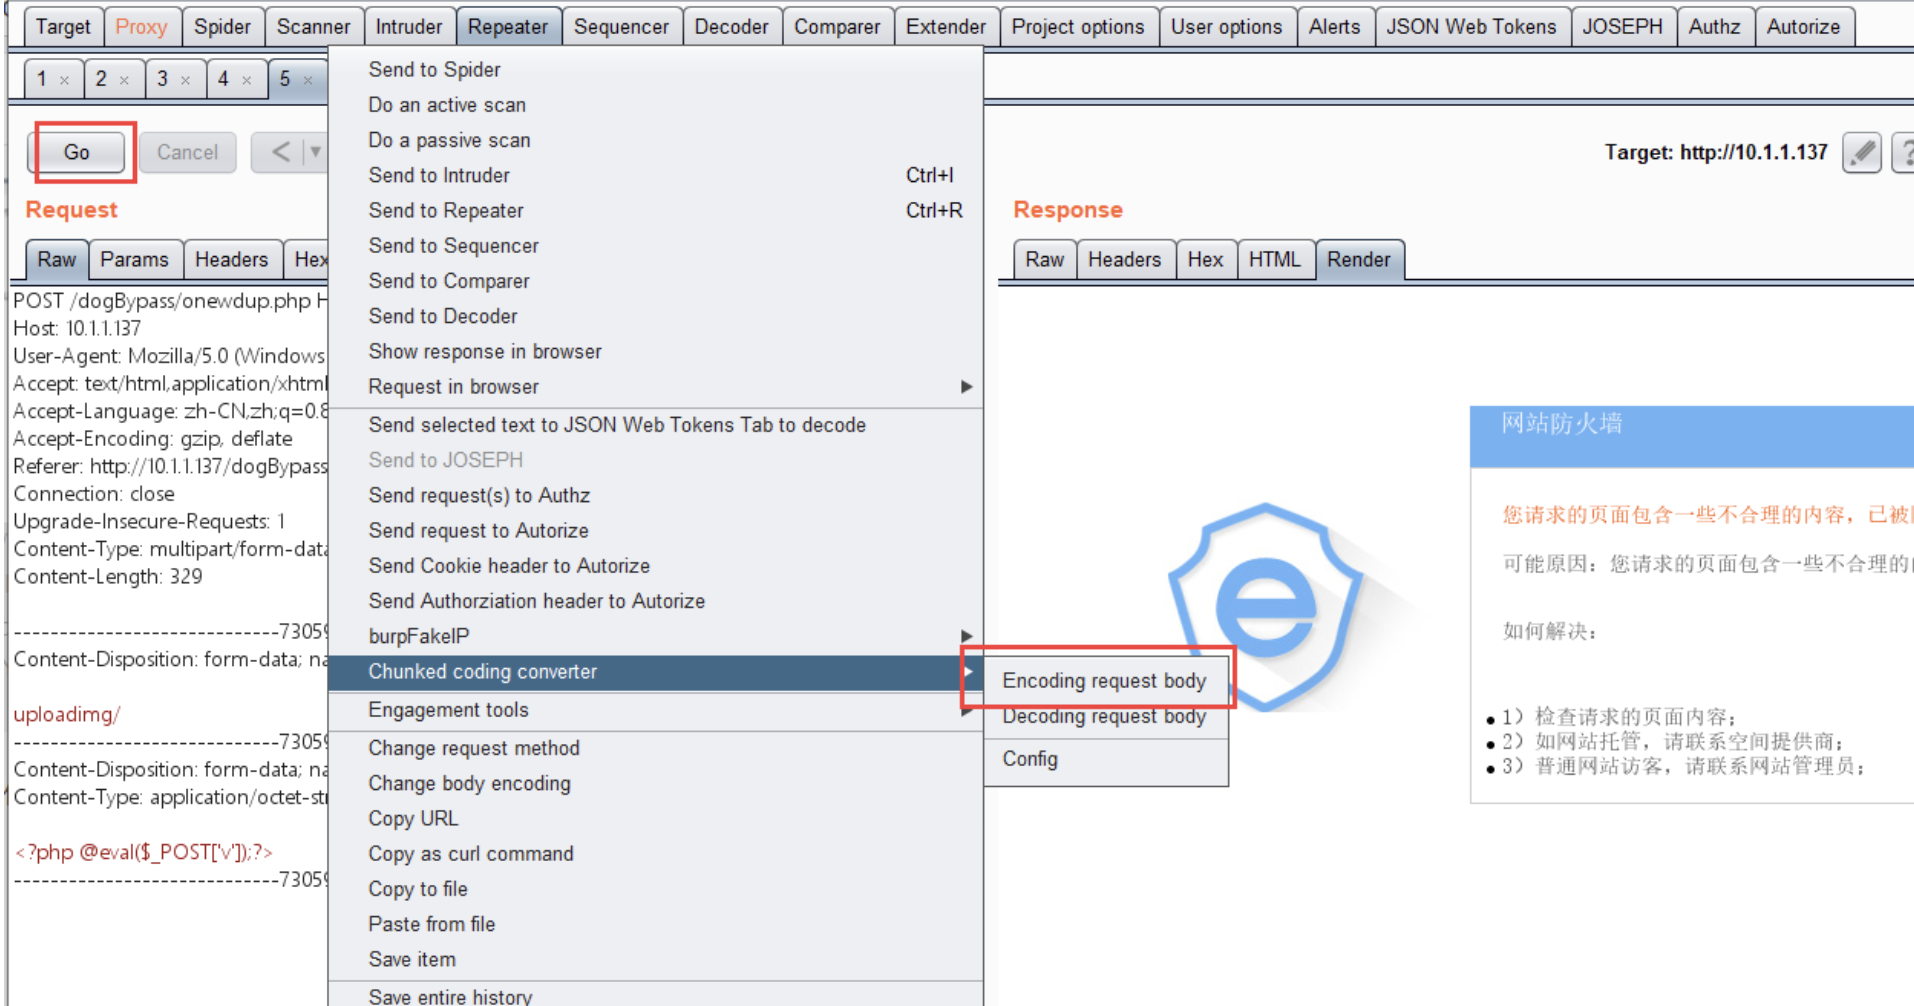Choose Paste from file
Viewport: 1914px width, 1006px height.
655,924
